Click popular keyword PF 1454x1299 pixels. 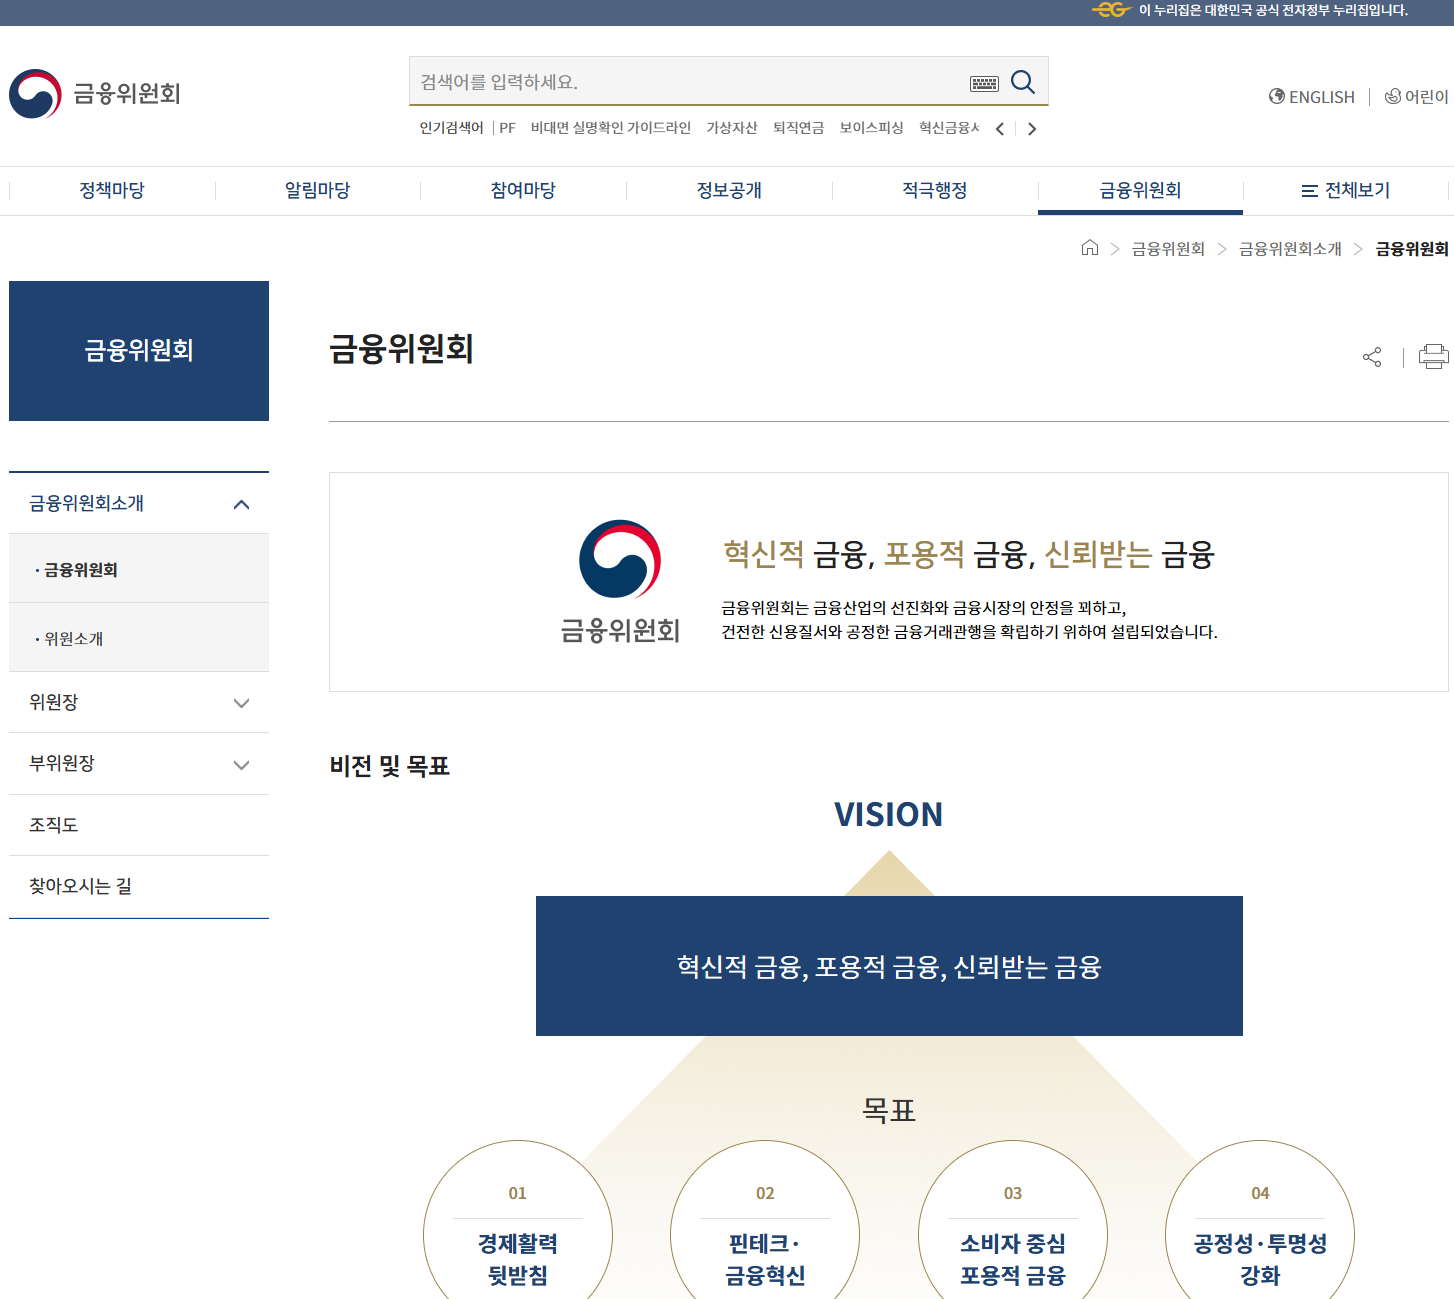pyautogui.click(x=507, y=128)
